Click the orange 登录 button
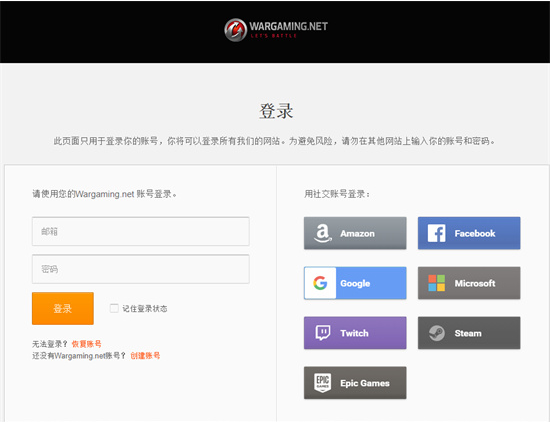The height and width of the screenshot is (422, 551). pos(63,309)
